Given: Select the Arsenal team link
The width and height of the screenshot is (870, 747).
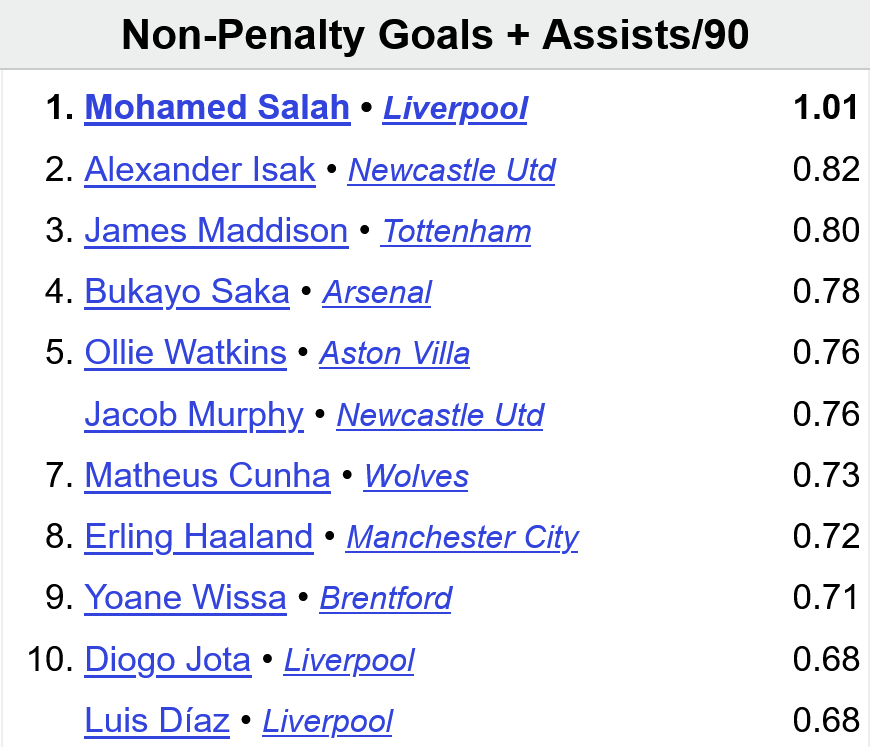Looking at the screenshot, I should tap(377, 292).
